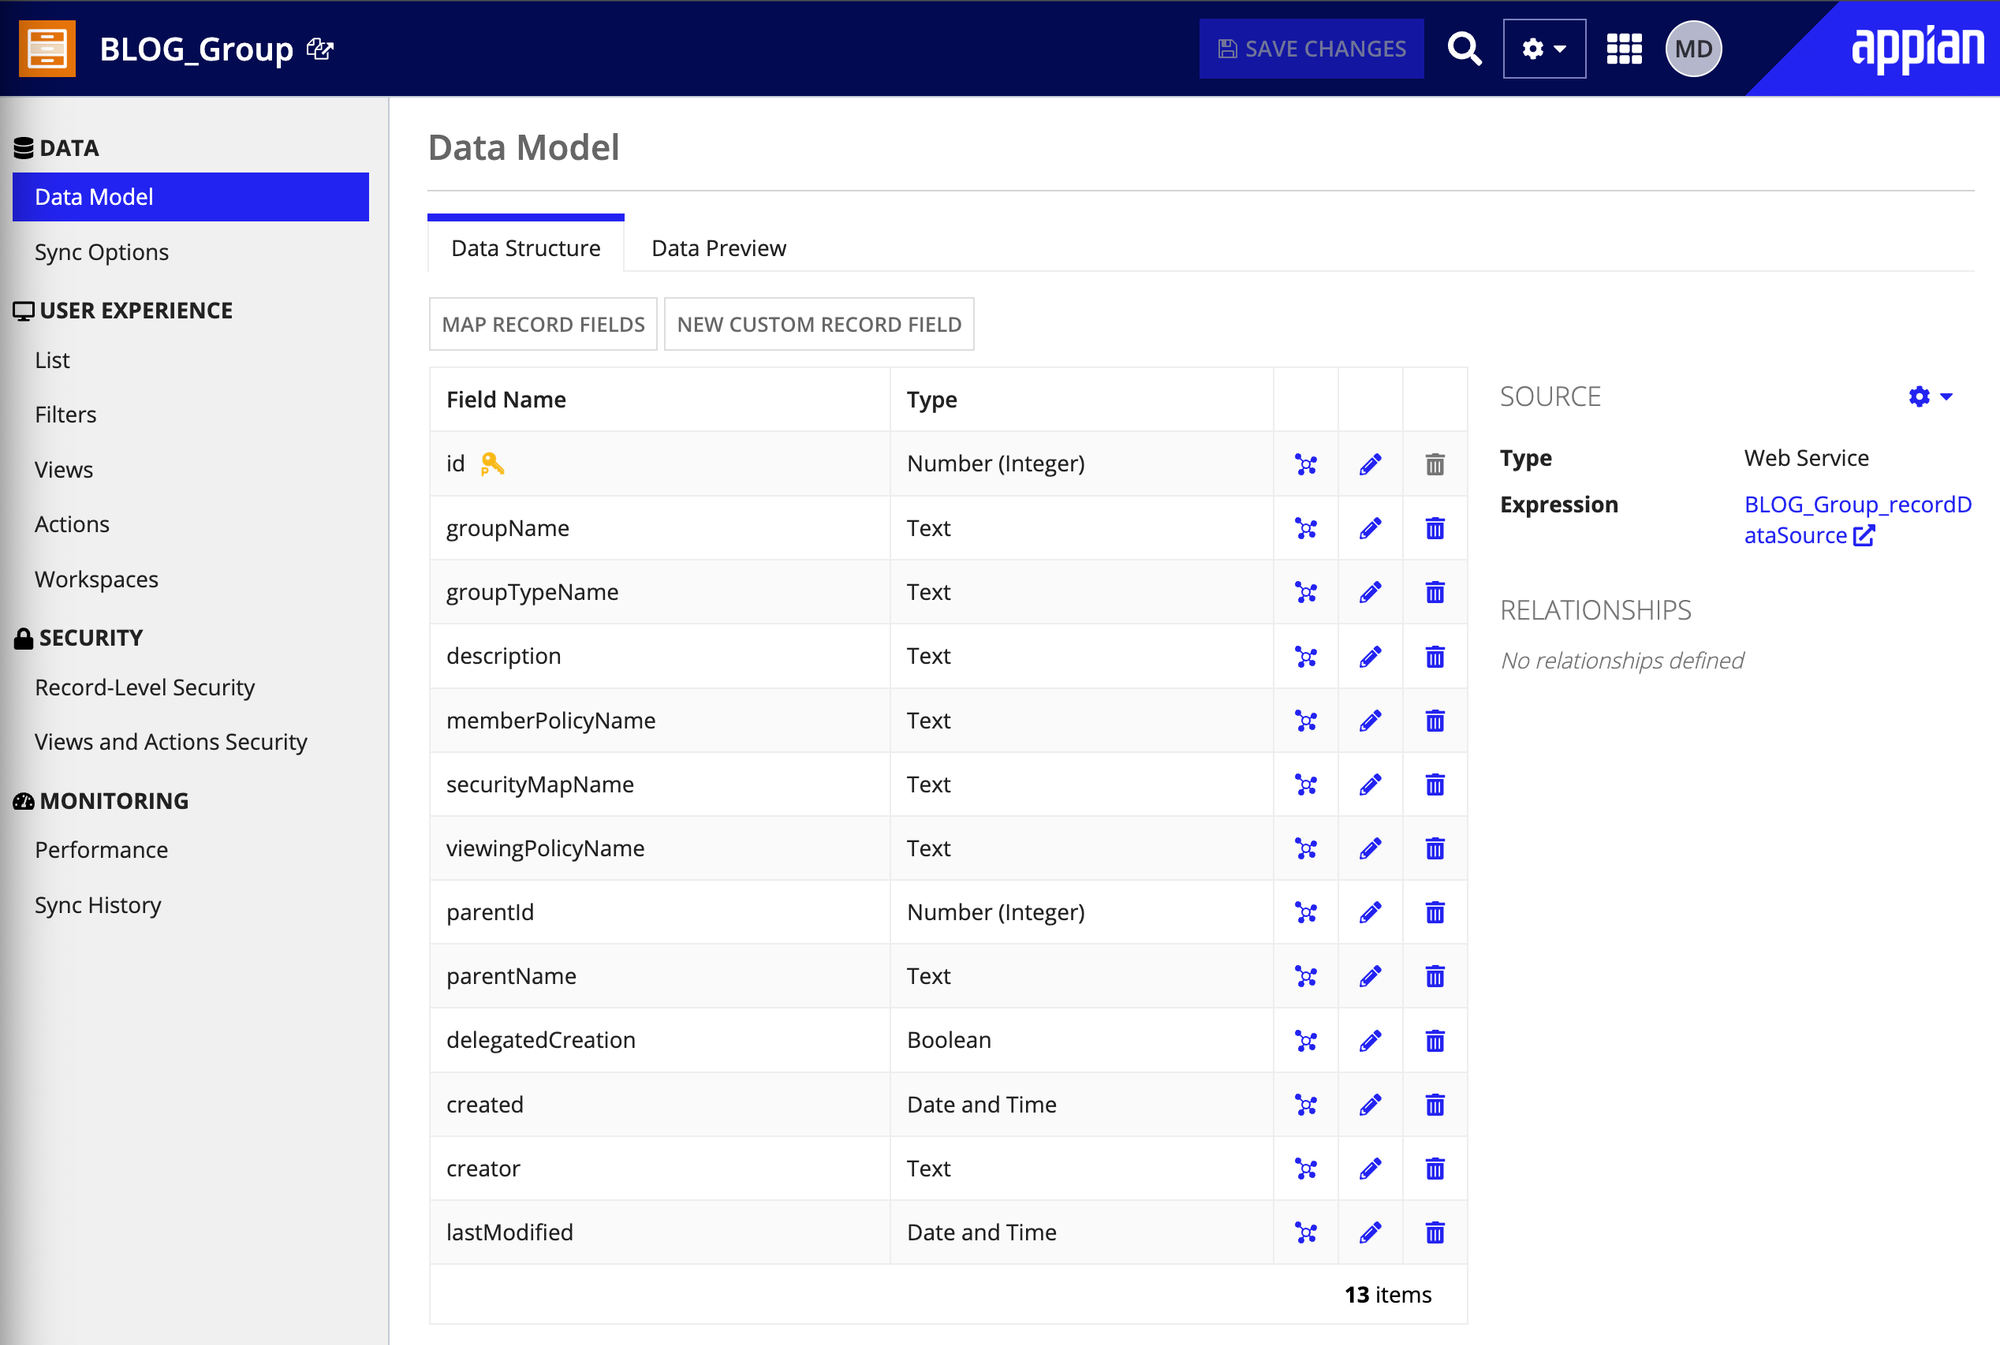Image resolution: width=2000 pixels, height=1345 pixels.
Task: Switch to the Data Preview tab
Action: [718, 248]
